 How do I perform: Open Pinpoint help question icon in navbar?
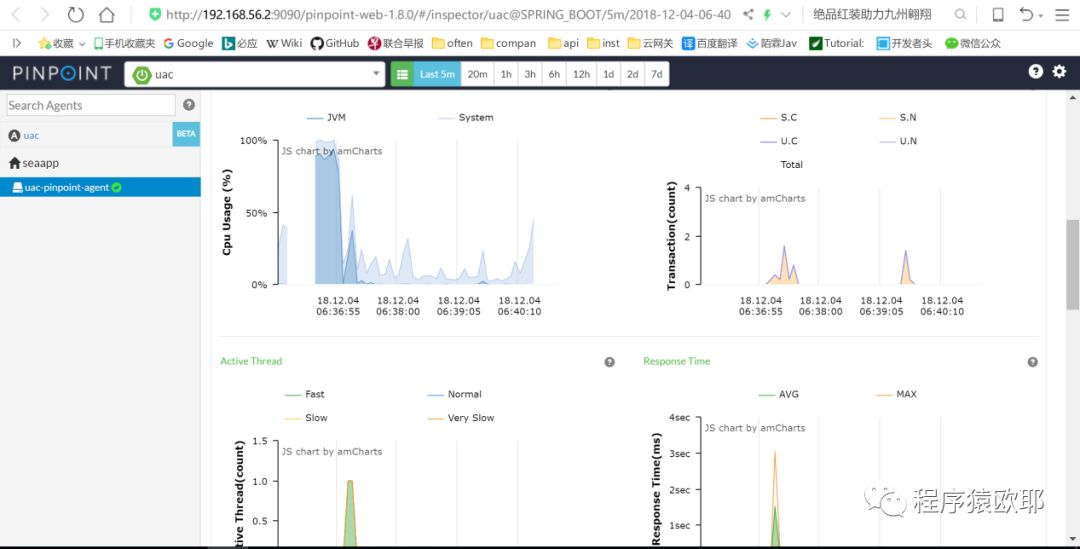tap(1035, 72)
